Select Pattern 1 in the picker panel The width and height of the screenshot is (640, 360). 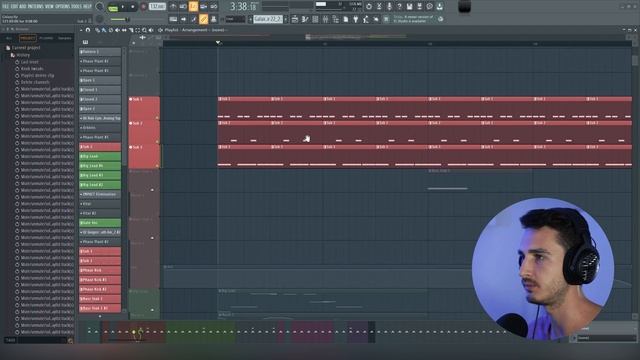click(x=100, y=52)
